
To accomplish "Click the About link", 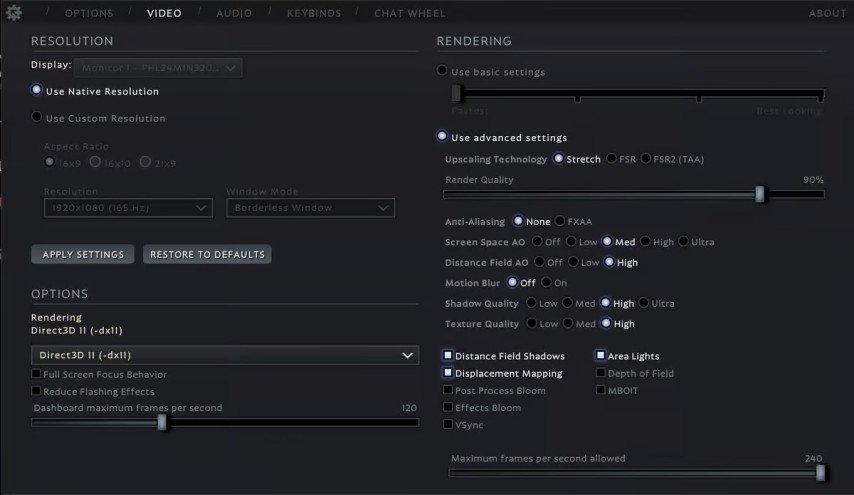I will (827, 13).
